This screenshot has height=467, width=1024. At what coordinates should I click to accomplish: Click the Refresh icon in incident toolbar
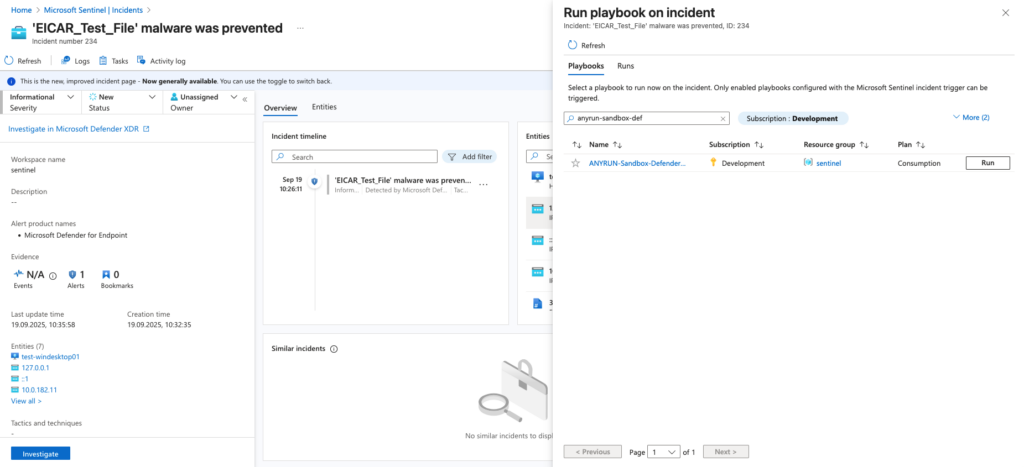[x=11, y=61]
